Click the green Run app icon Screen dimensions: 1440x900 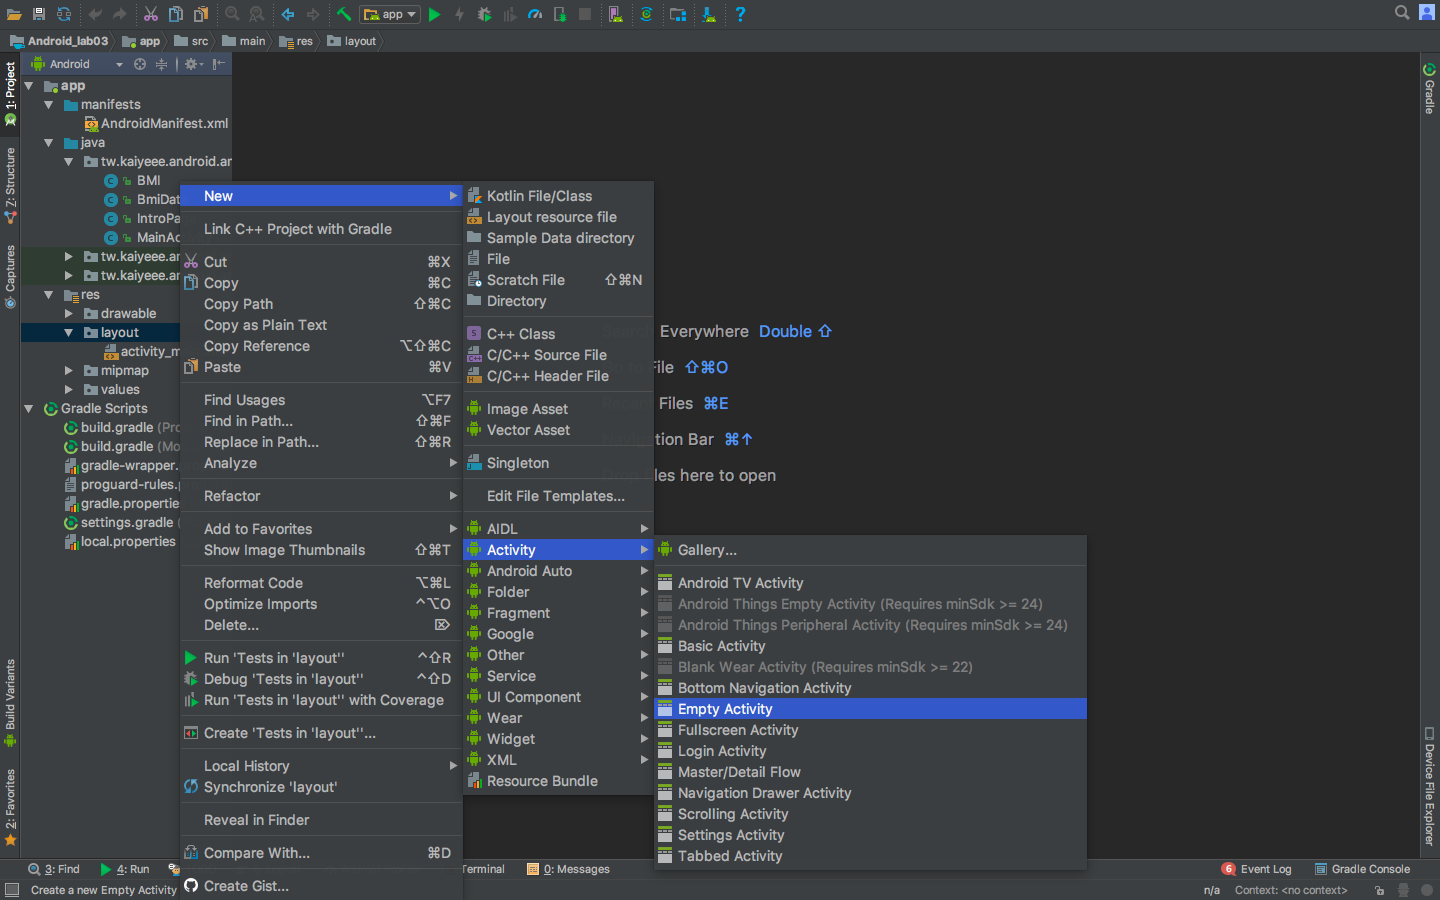(435, 14)
